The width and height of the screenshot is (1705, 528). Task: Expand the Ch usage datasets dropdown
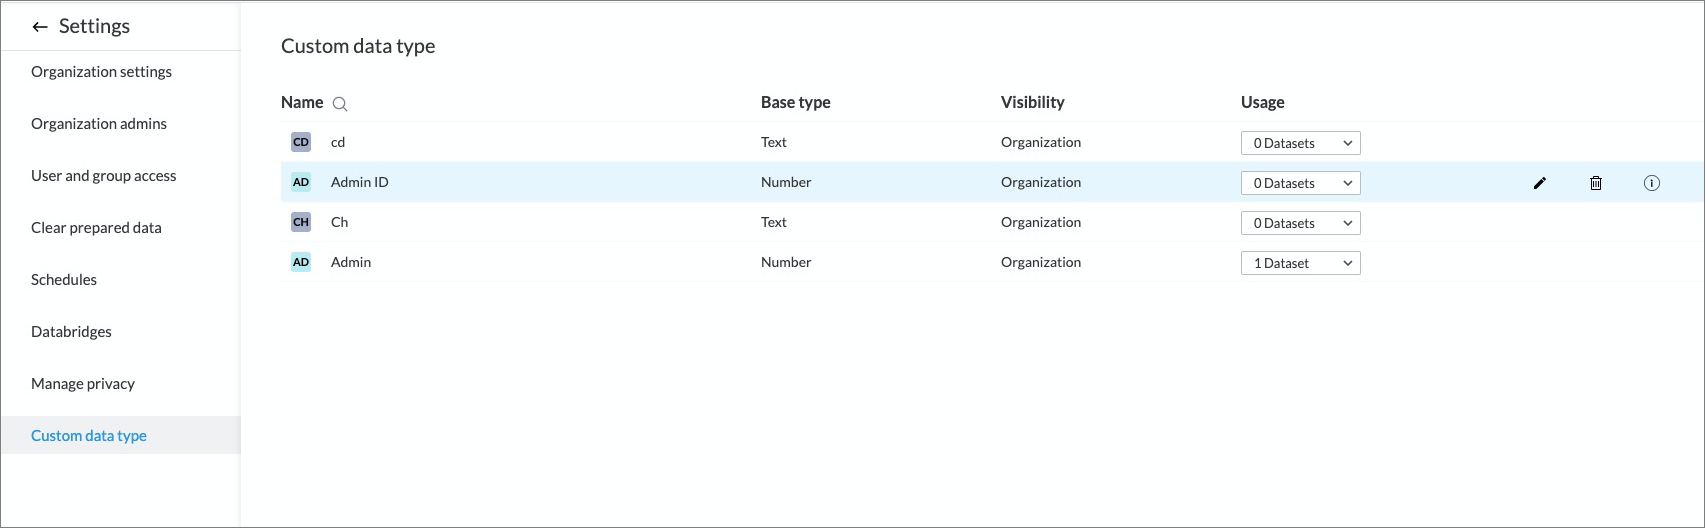pos(1300,223)
